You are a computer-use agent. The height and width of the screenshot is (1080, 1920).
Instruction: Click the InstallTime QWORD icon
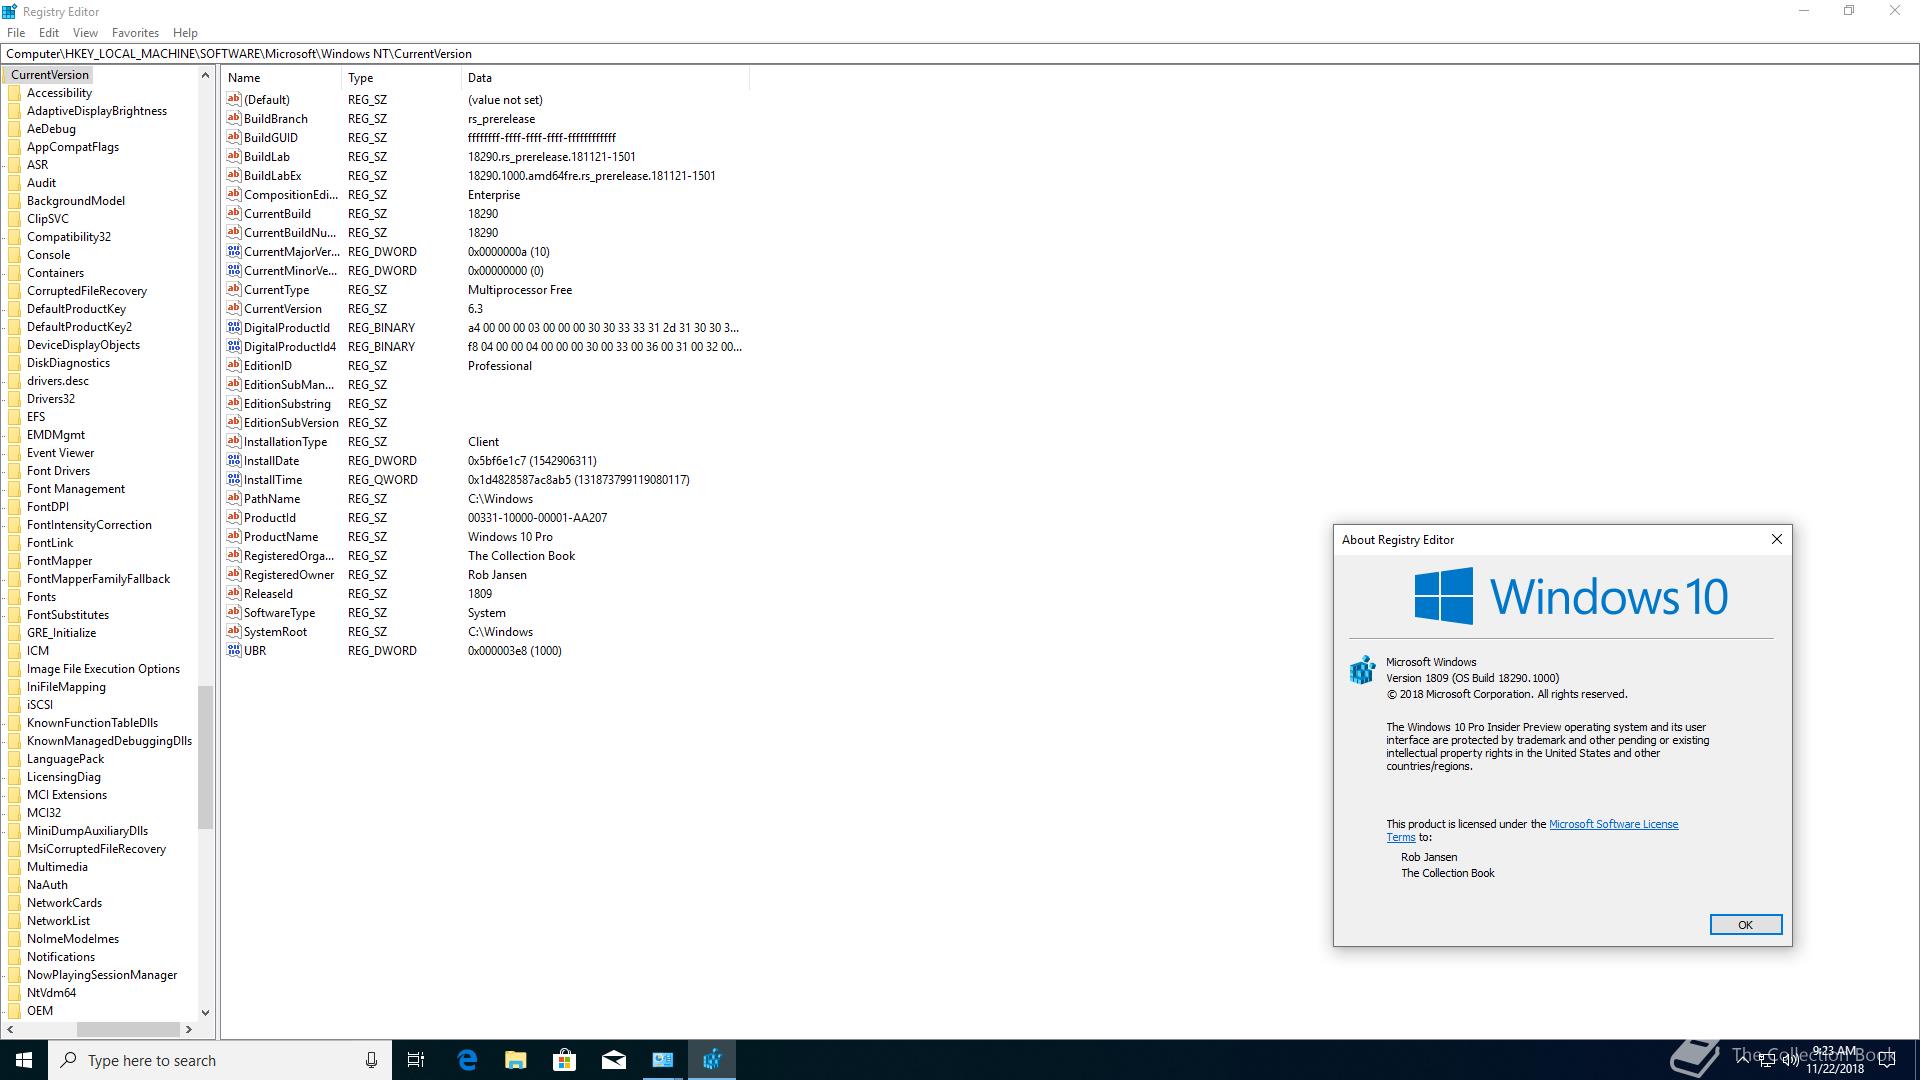(x=234, y=479)
